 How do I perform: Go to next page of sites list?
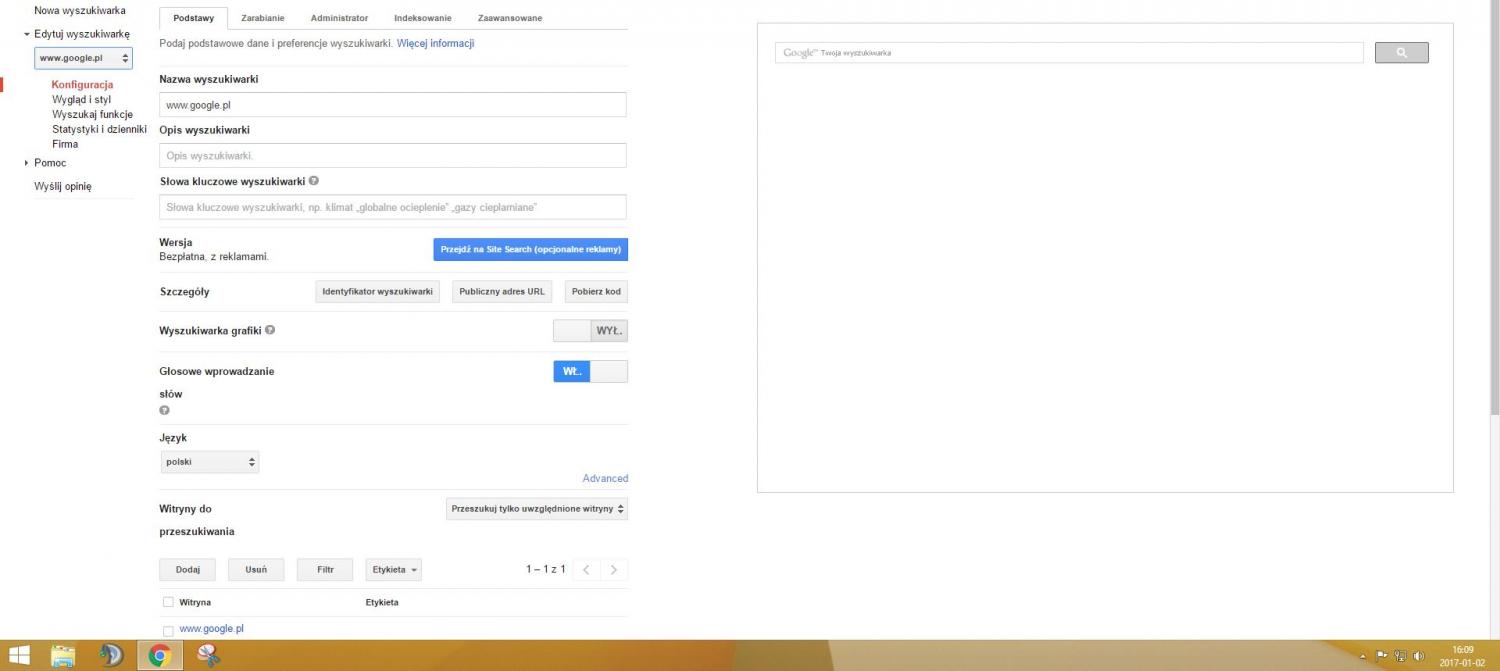pyautogui.click(x=613, y=570)
